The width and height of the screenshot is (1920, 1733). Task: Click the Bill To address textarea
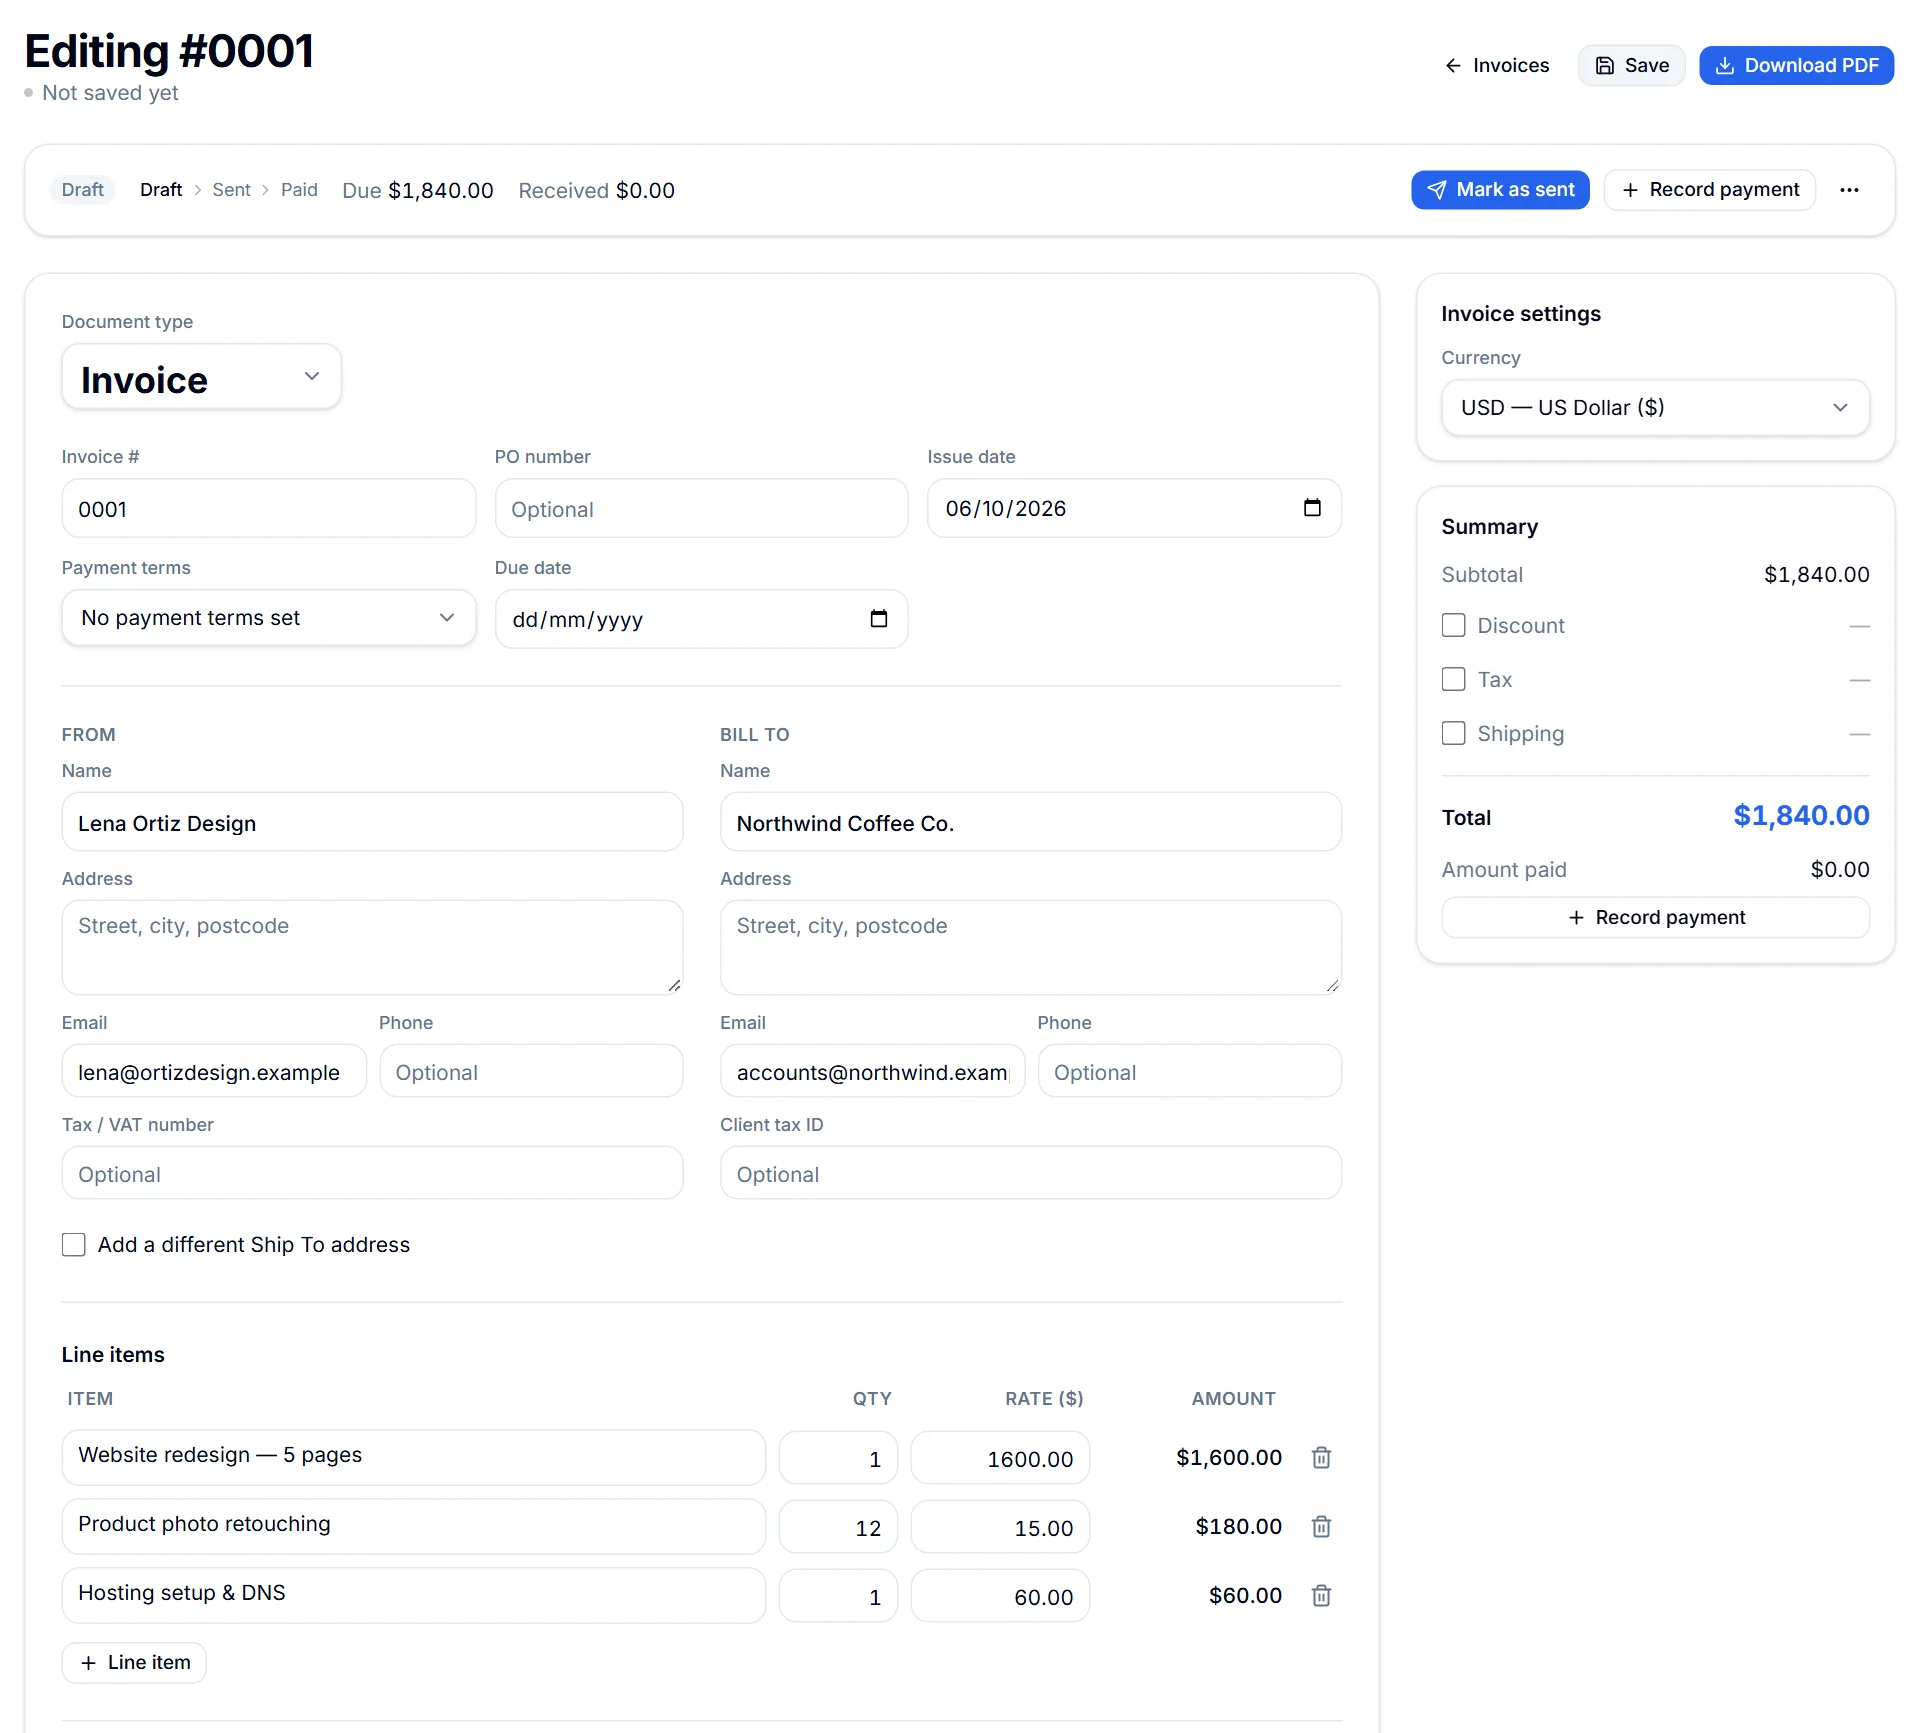coord(1030,948)
